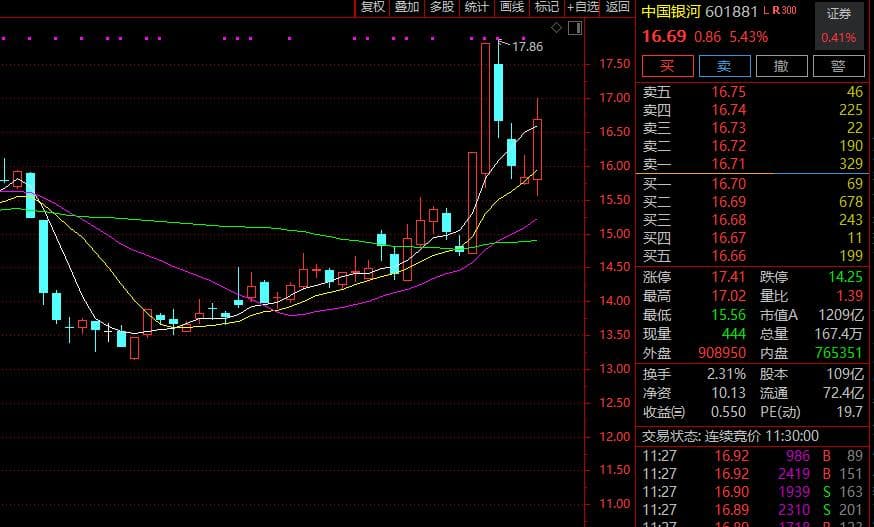Screen dimensions: 874x527
Task: Click the 返回 back button
Action: coord(618,7)
